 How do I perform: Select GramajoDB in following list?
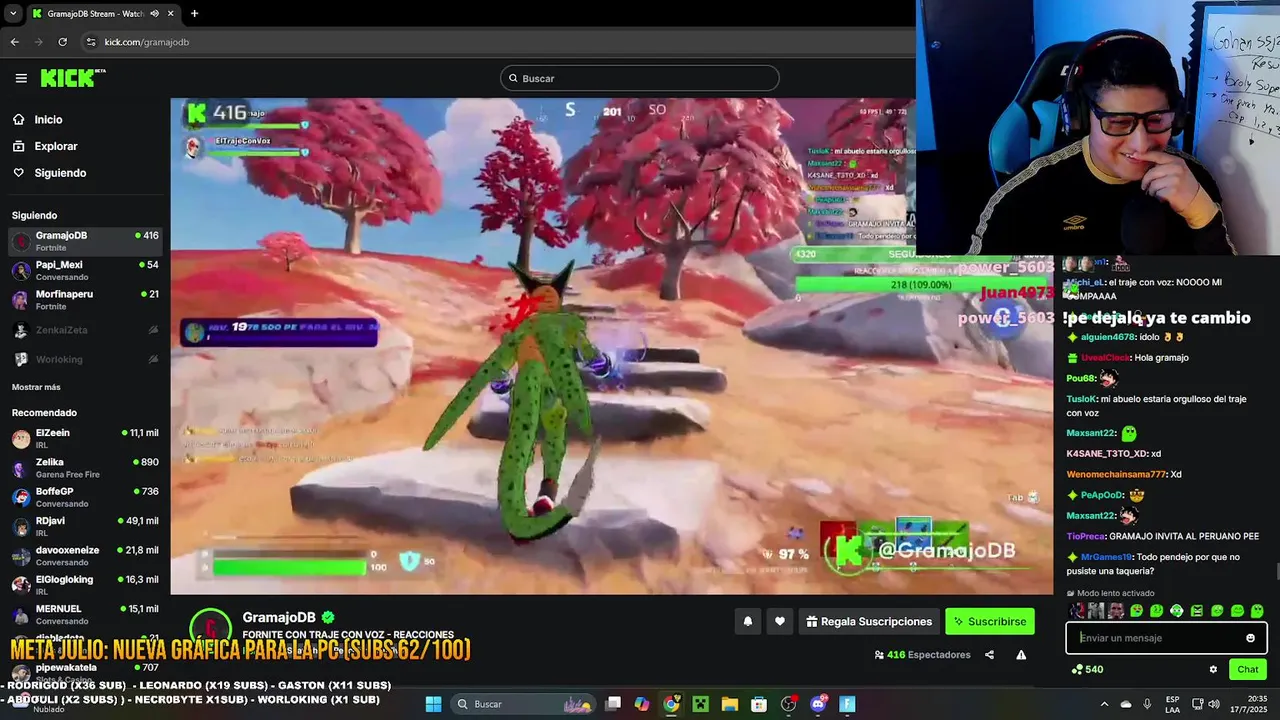85,241
